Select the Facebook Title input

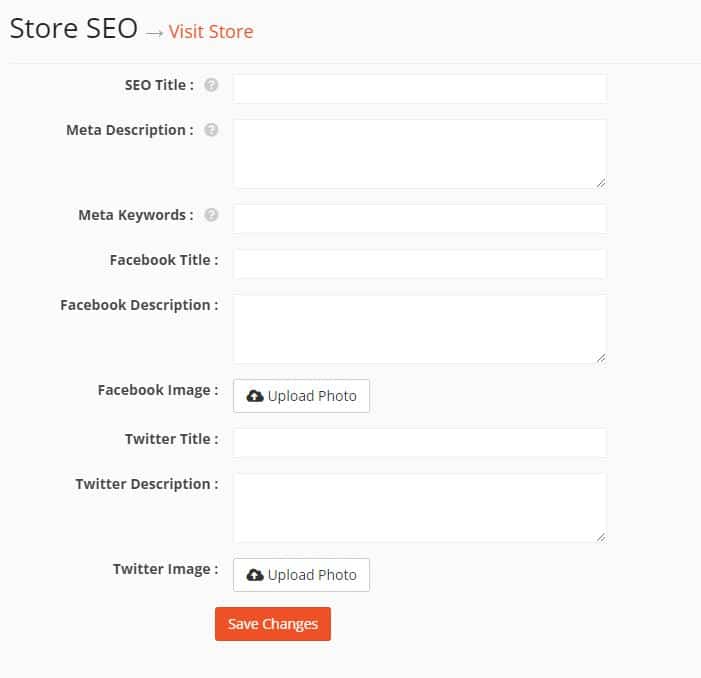[420, 264]
